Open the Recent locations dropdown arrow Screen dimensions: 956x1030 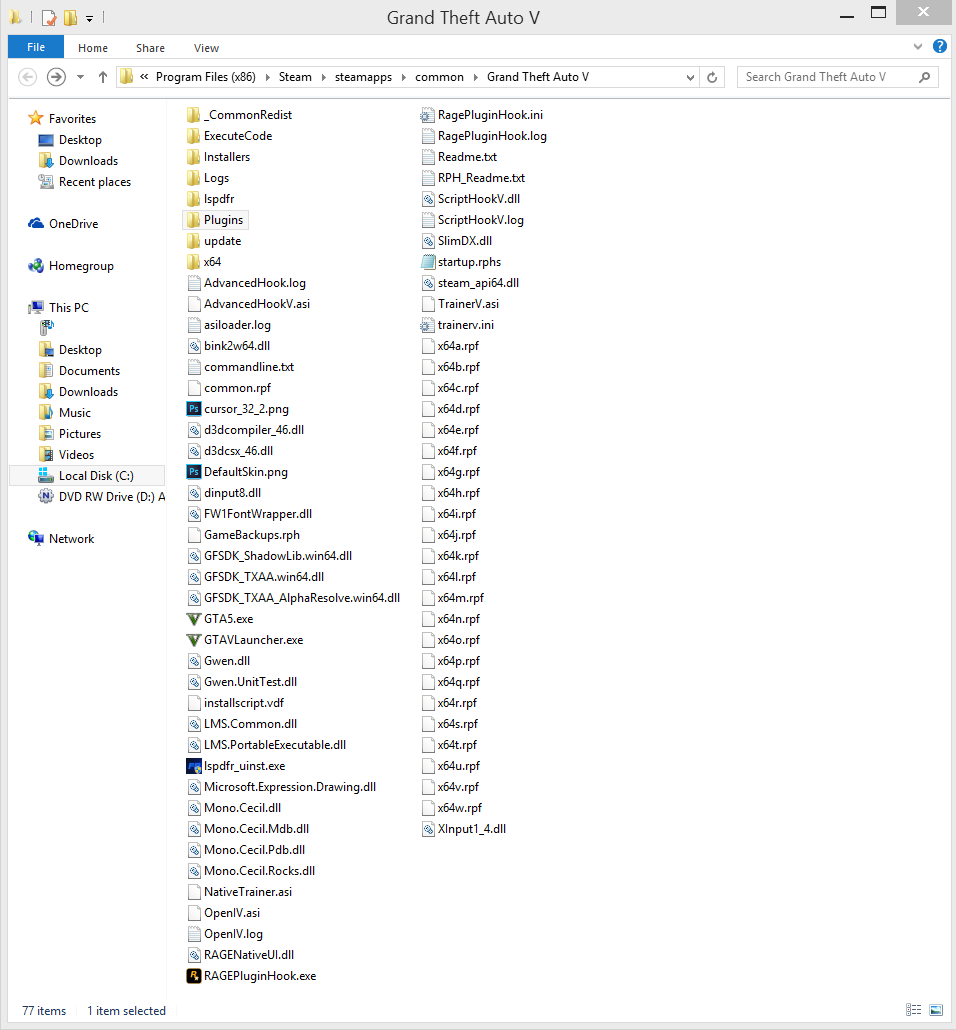coord(80,77)
